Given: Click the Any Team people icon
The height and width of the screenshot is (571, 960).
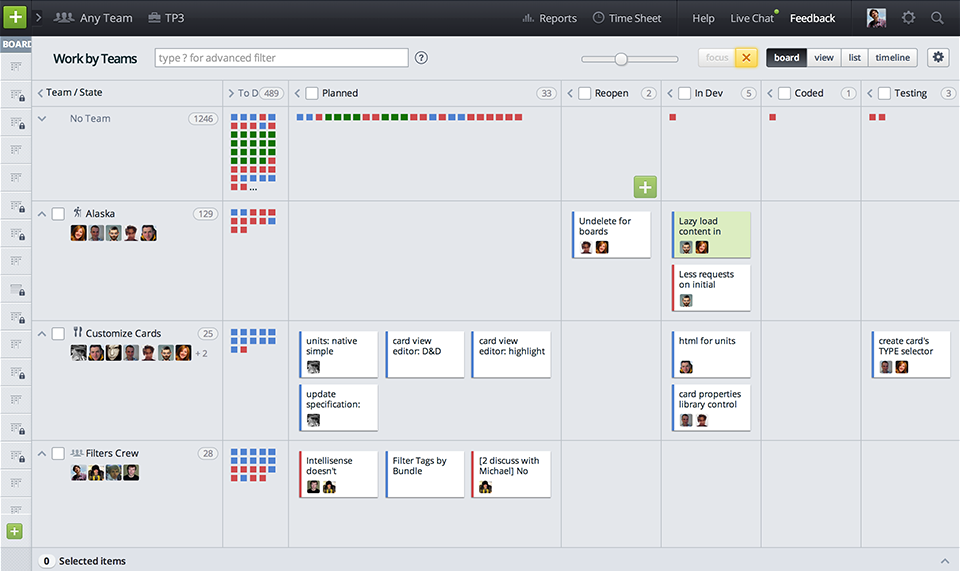Looking at the screenshot, I should pyautogui.click(x=64, y=18).
